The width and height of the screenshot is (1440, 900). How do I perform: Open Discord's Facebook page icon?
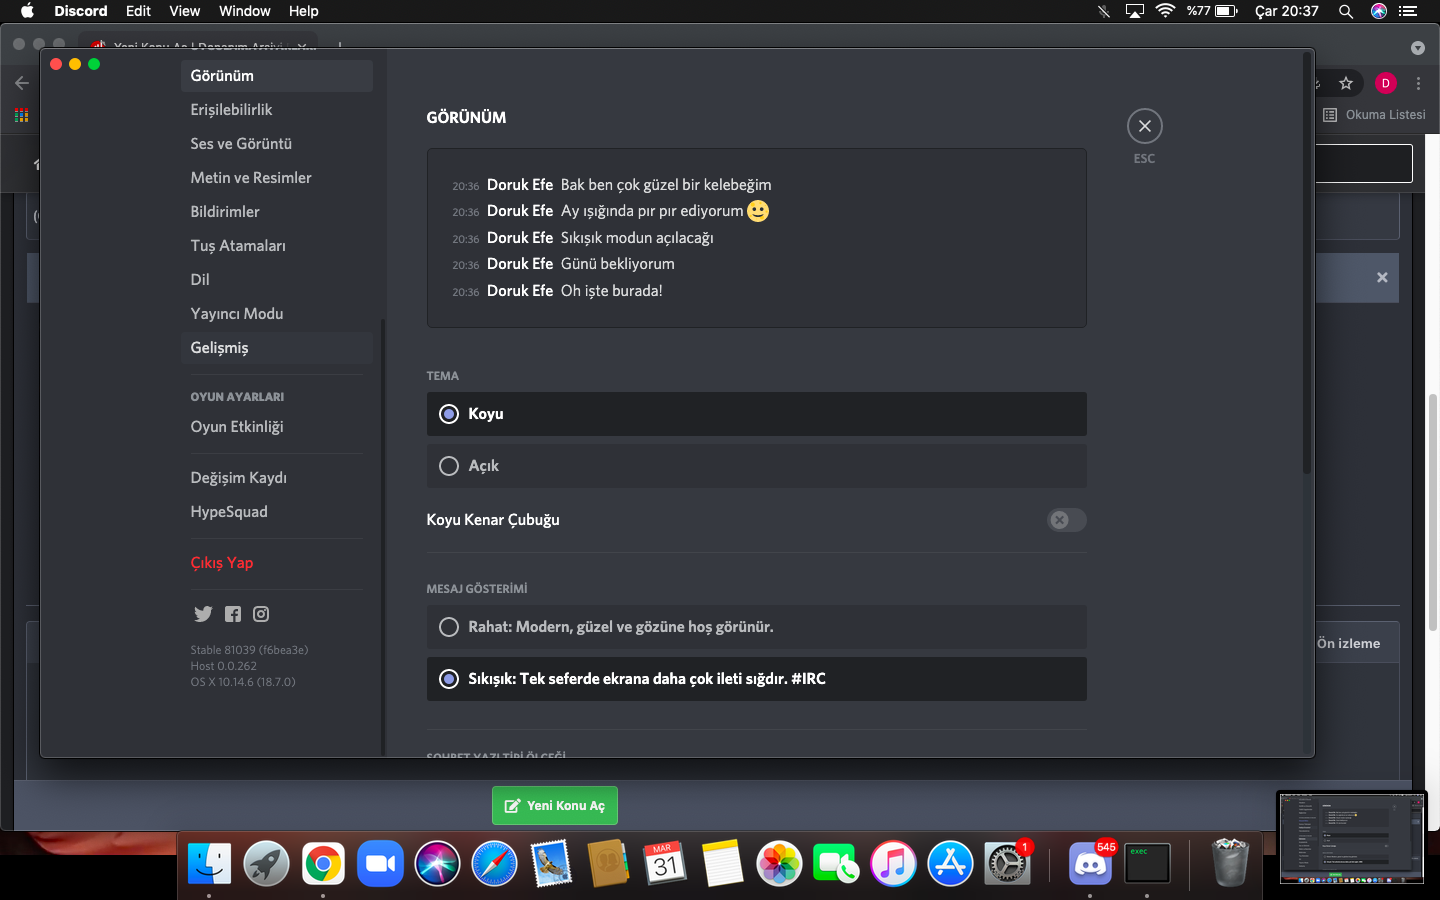[x=233, y=614]
